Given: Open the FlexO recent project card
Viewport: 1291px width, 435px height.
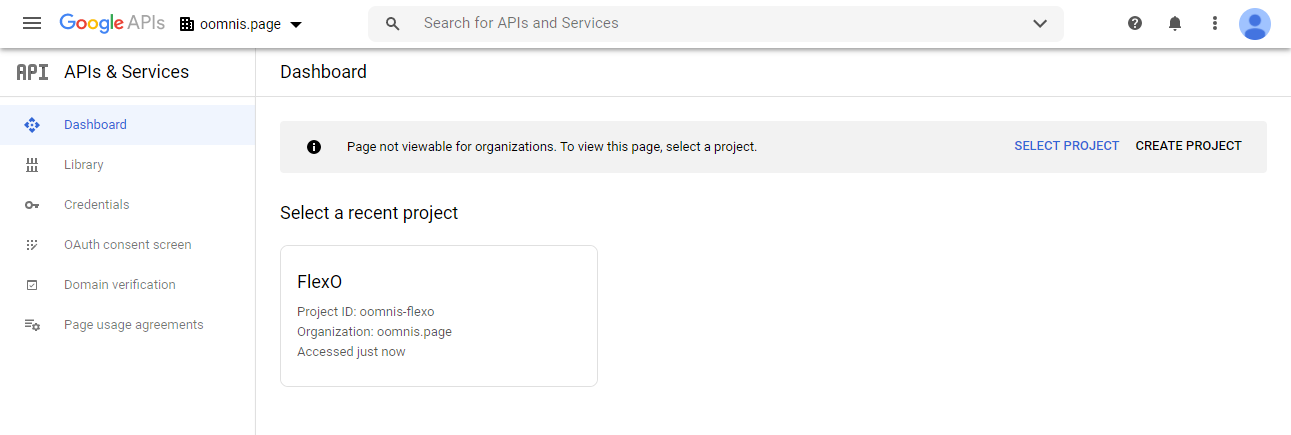Looking at the screenshot, I should 439,316.
